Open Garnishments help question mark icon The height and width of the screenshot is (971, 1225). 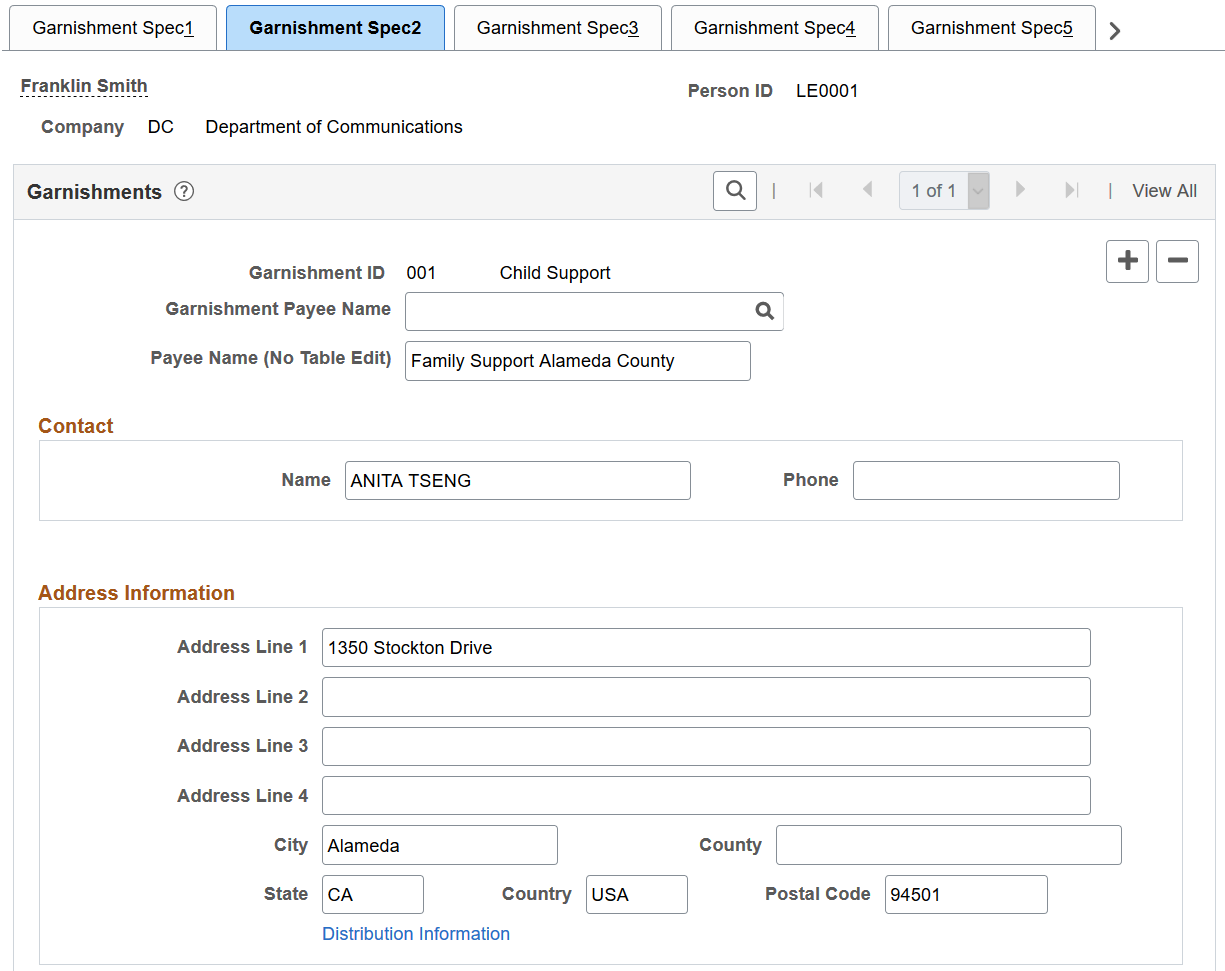(x=184, y=192)
